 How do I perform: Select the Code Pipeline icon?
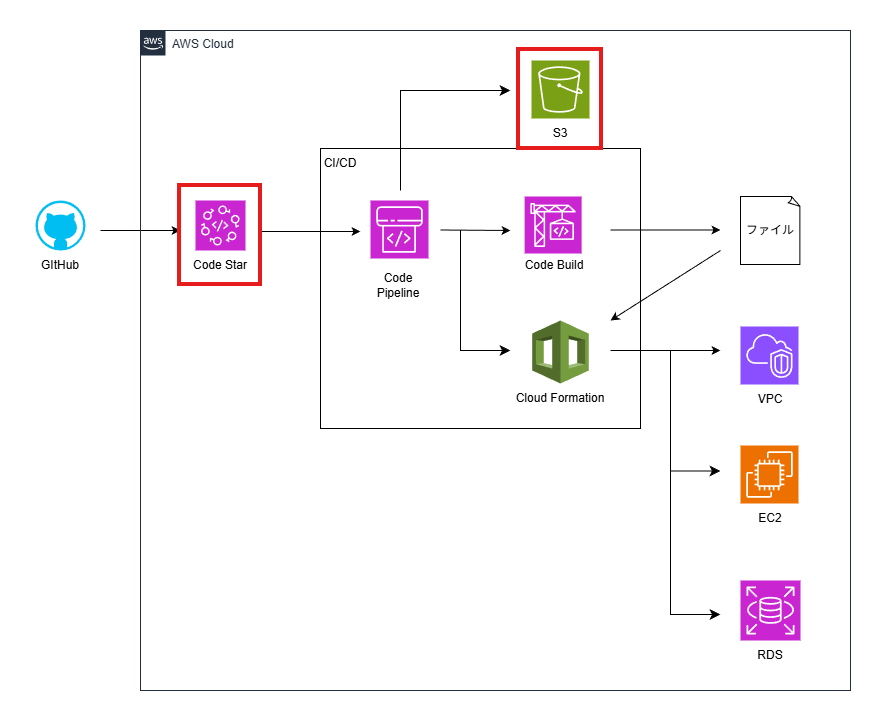(x=399, y=230)
